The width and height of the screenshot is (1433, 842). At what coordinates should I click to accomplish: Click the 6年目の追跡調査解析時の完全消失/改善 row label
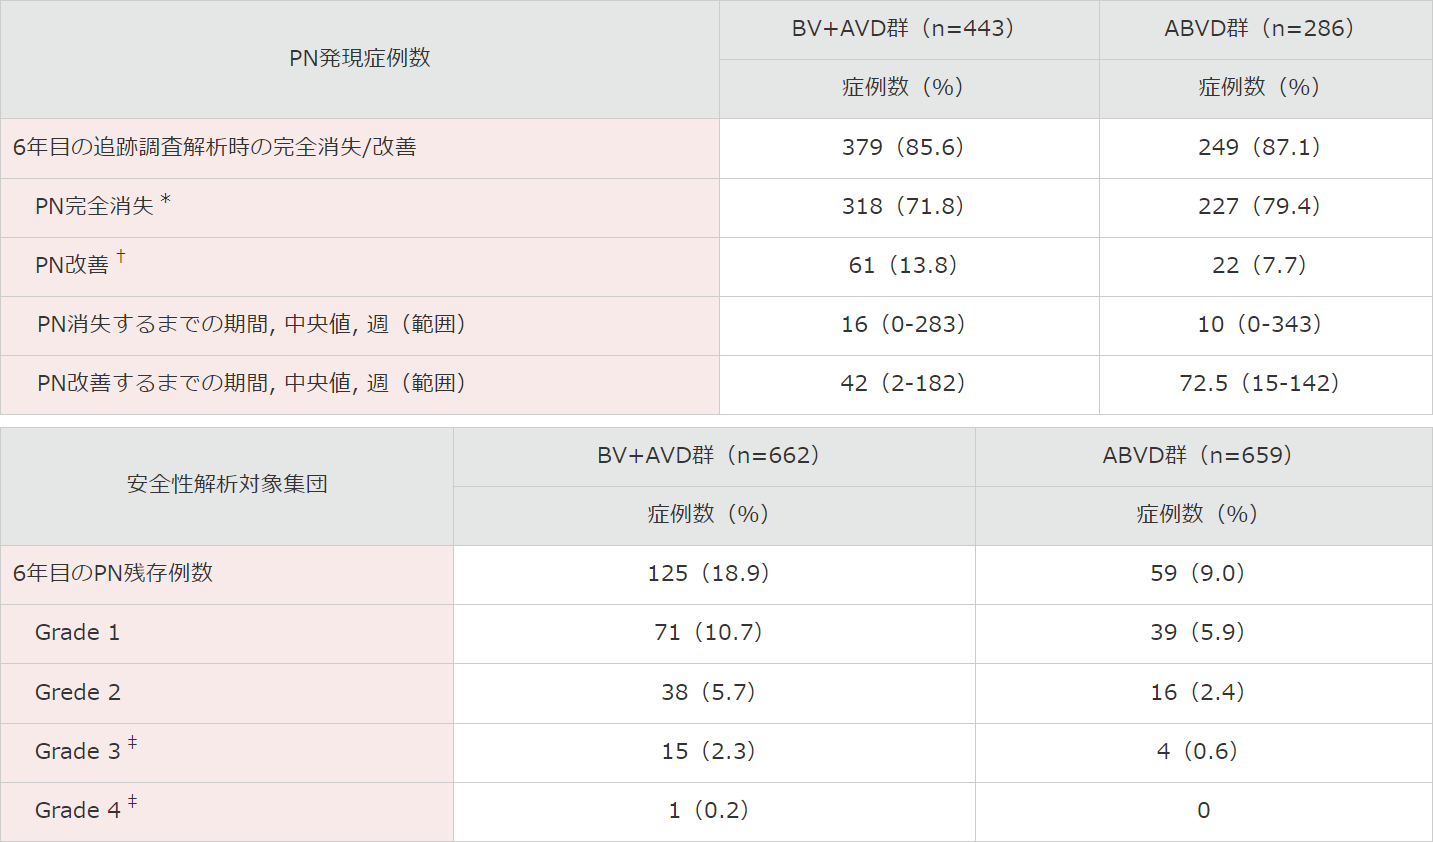360,148
